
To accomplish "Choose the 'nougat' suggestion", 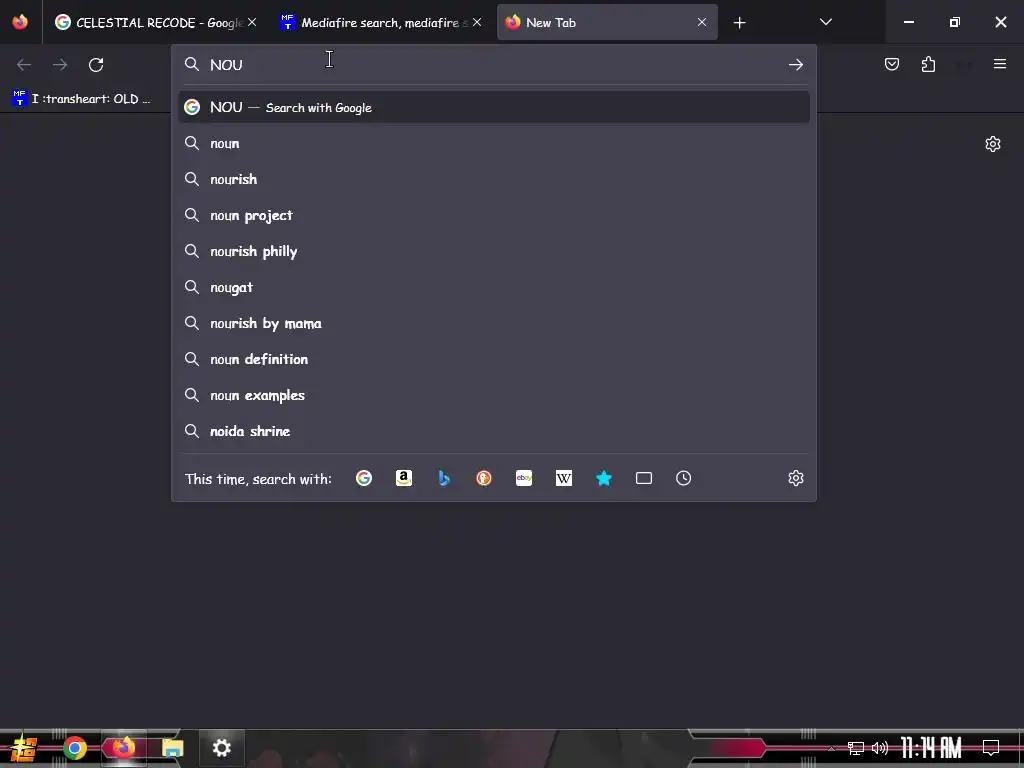I will 494,287.
